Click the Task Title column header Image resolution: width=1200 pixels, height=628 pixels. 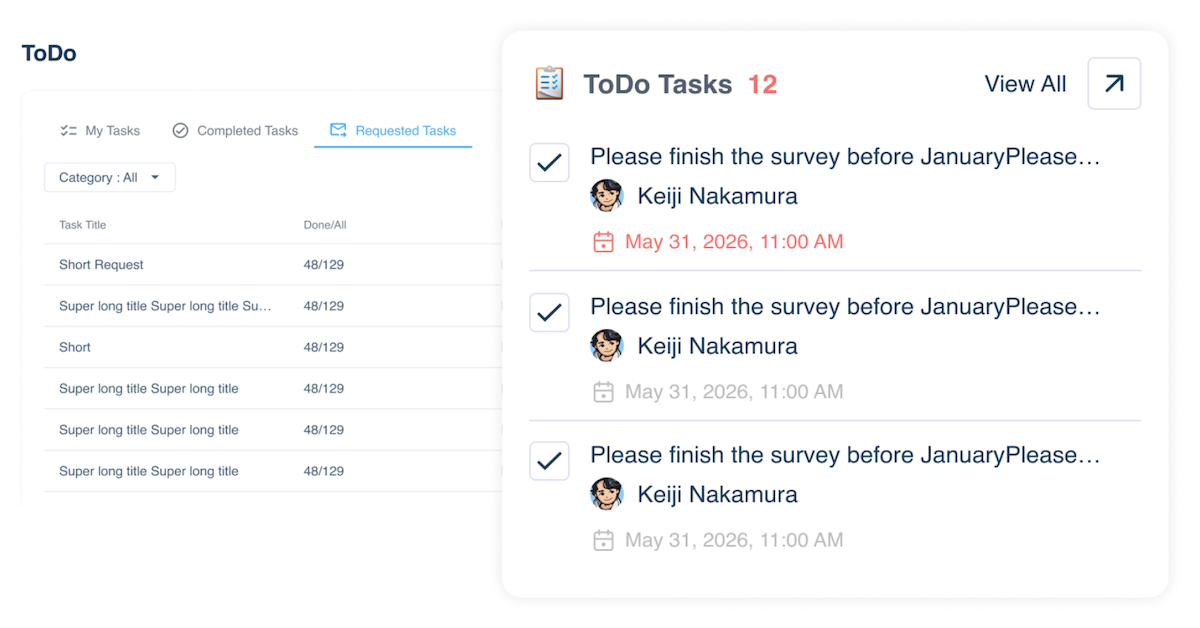coord(82,225)
